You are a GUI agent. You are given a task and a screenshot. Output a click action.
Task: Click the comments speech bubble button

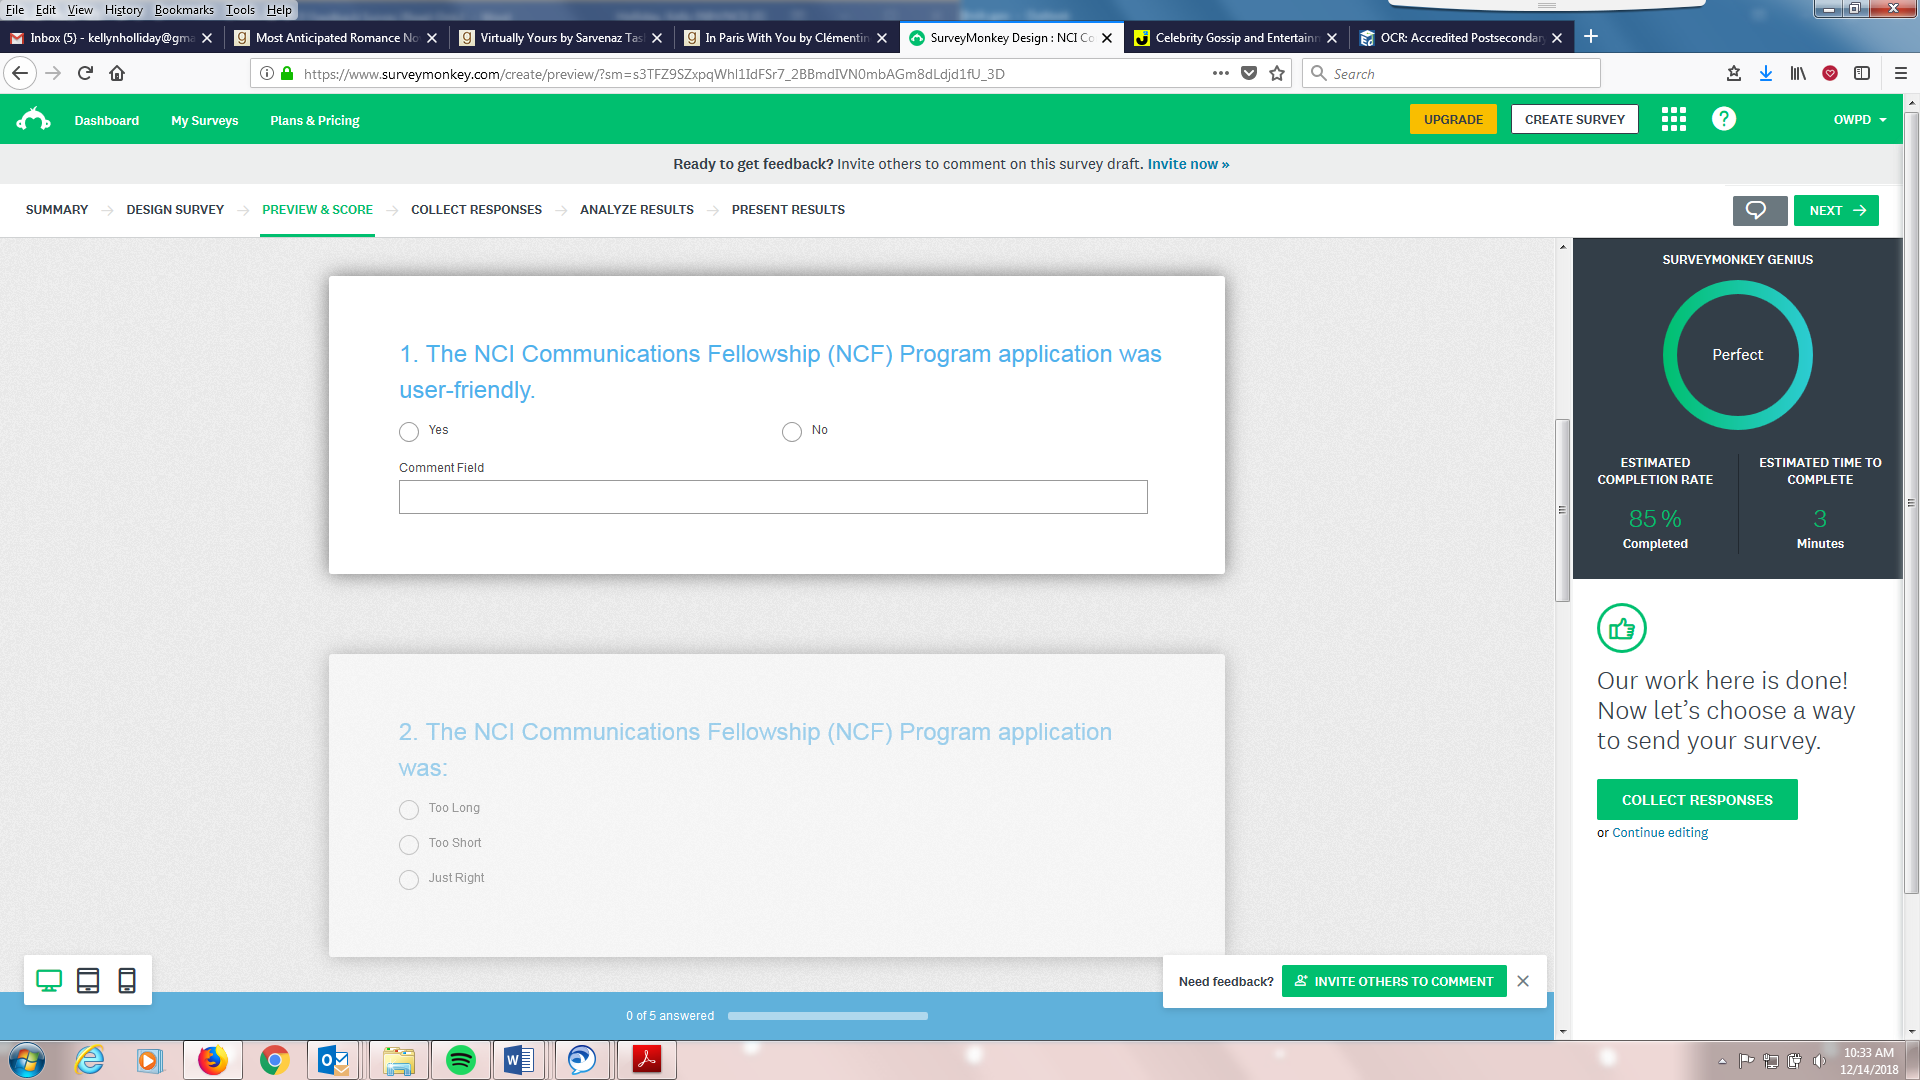tap(1758, 210)
